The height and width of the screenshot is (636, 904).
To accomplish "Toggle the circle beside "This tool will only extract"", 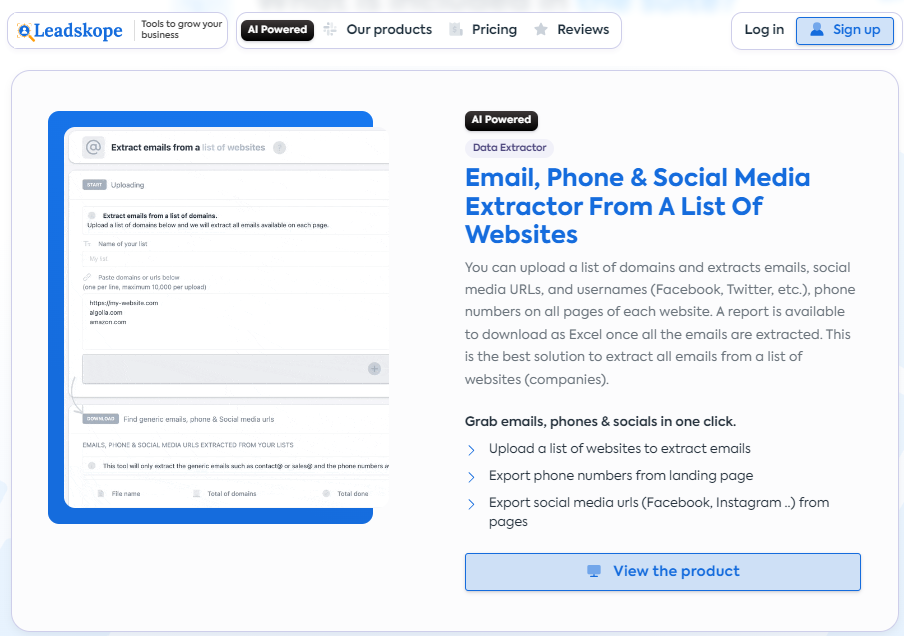I will (92, 465).
